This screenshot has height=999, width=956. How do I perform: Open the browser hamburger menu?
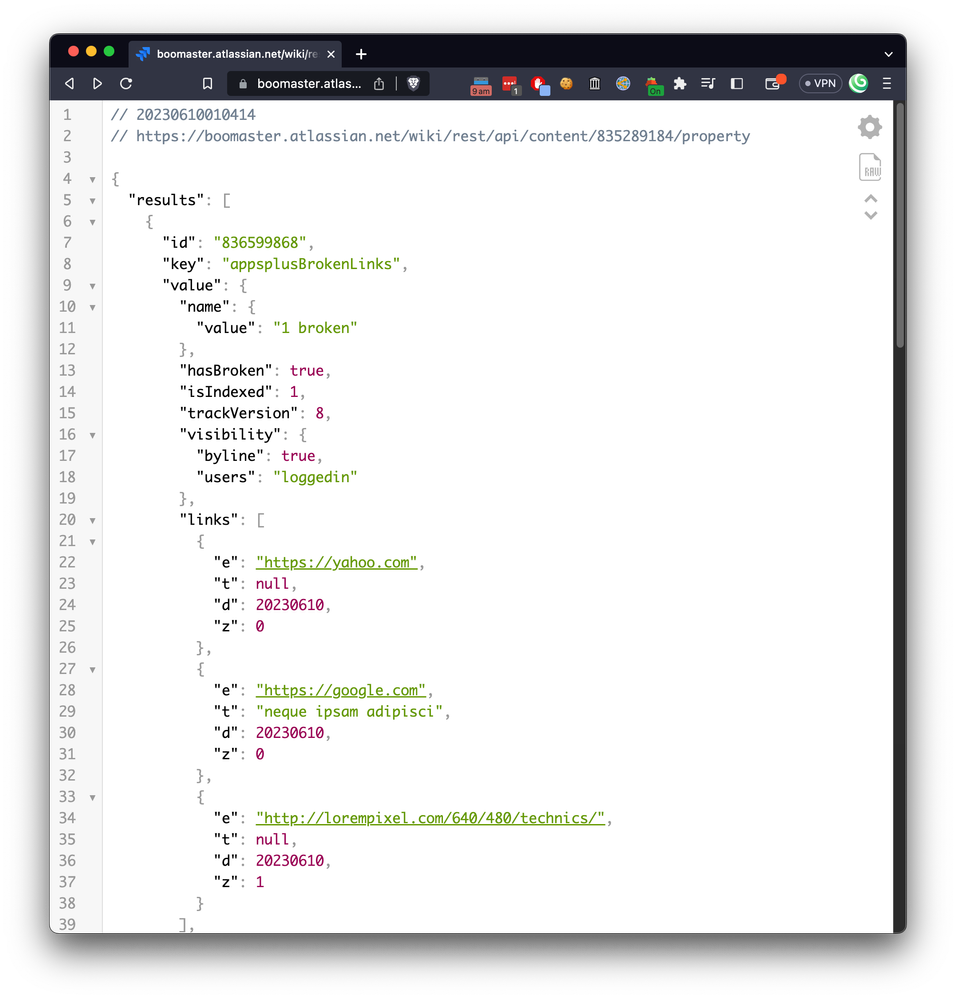(886, 84)
